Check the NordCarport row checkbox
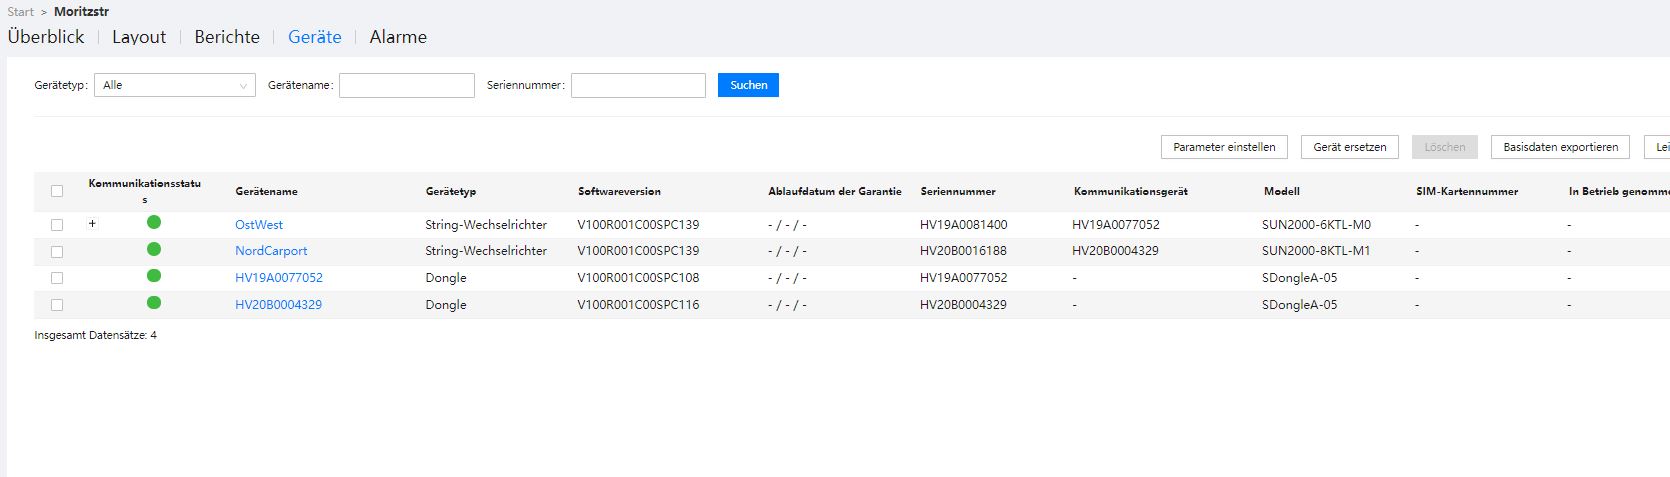Image resolution: width=1670 pixels, height=477 pixels. 57,252
